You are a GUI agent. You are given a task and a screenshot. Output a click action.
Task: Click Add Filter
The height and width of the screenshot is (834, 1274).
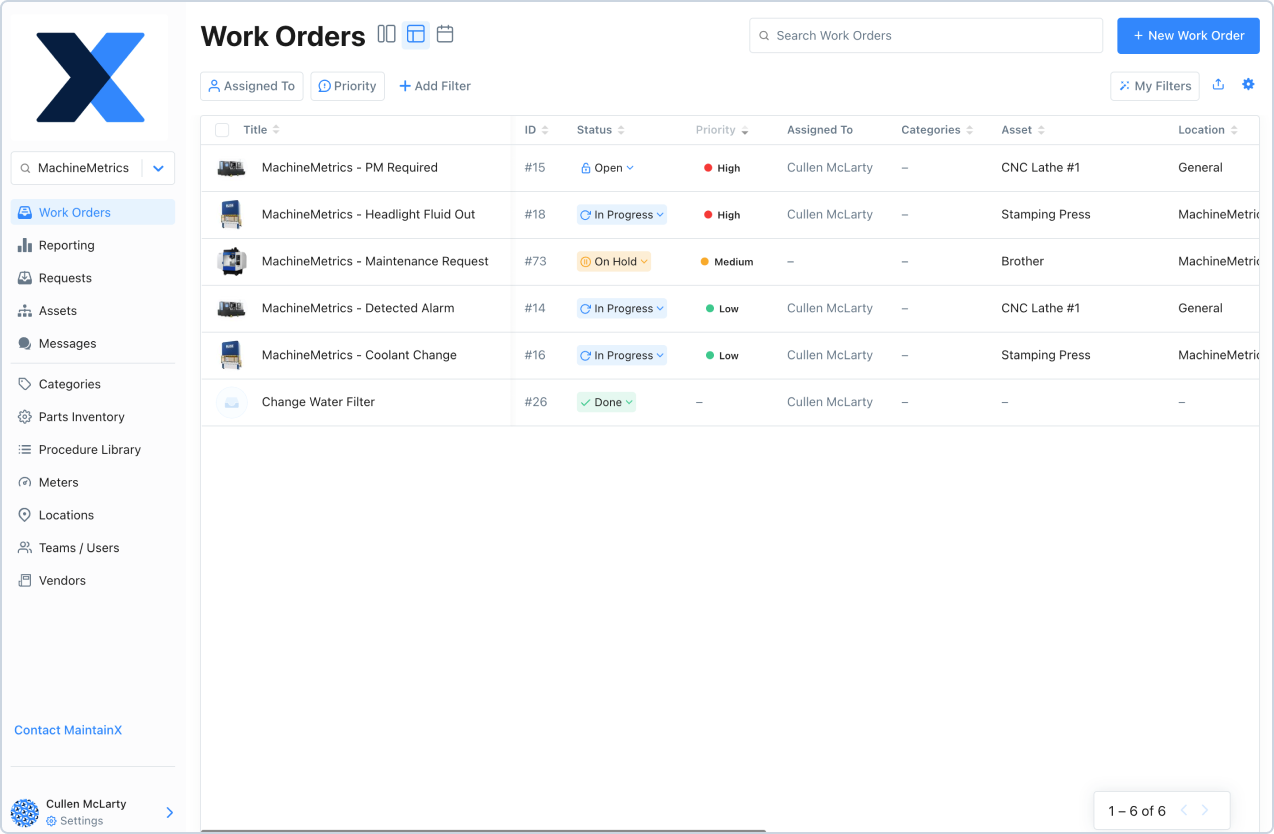[x=435, y=86]
